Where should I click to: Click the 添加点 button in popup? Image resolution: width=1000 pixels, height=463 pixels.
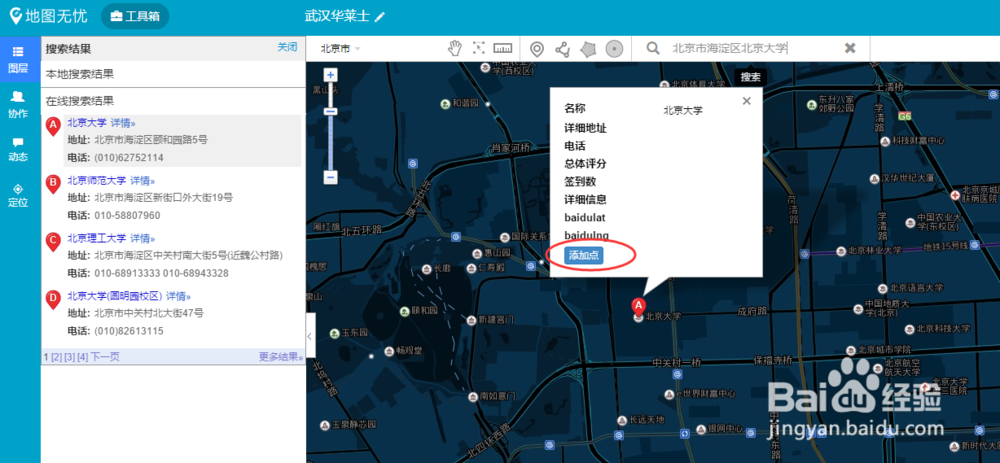click(x=584, y=255)
